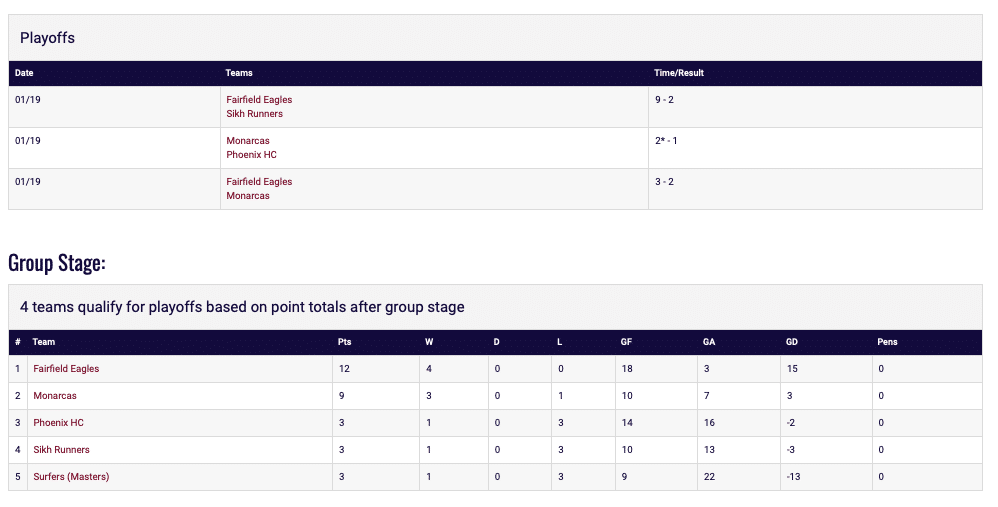Click the Pens column header
The height and width of the screenshot is (507, 998).
887,342
